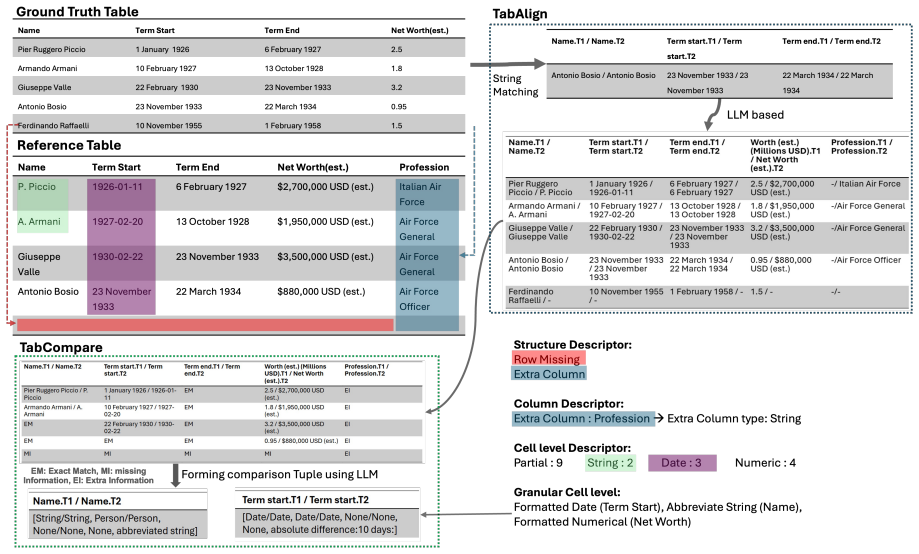Viewport: 919px width, 554px height.
Task: Click the TabCompare title
Action: pos(61,348)
